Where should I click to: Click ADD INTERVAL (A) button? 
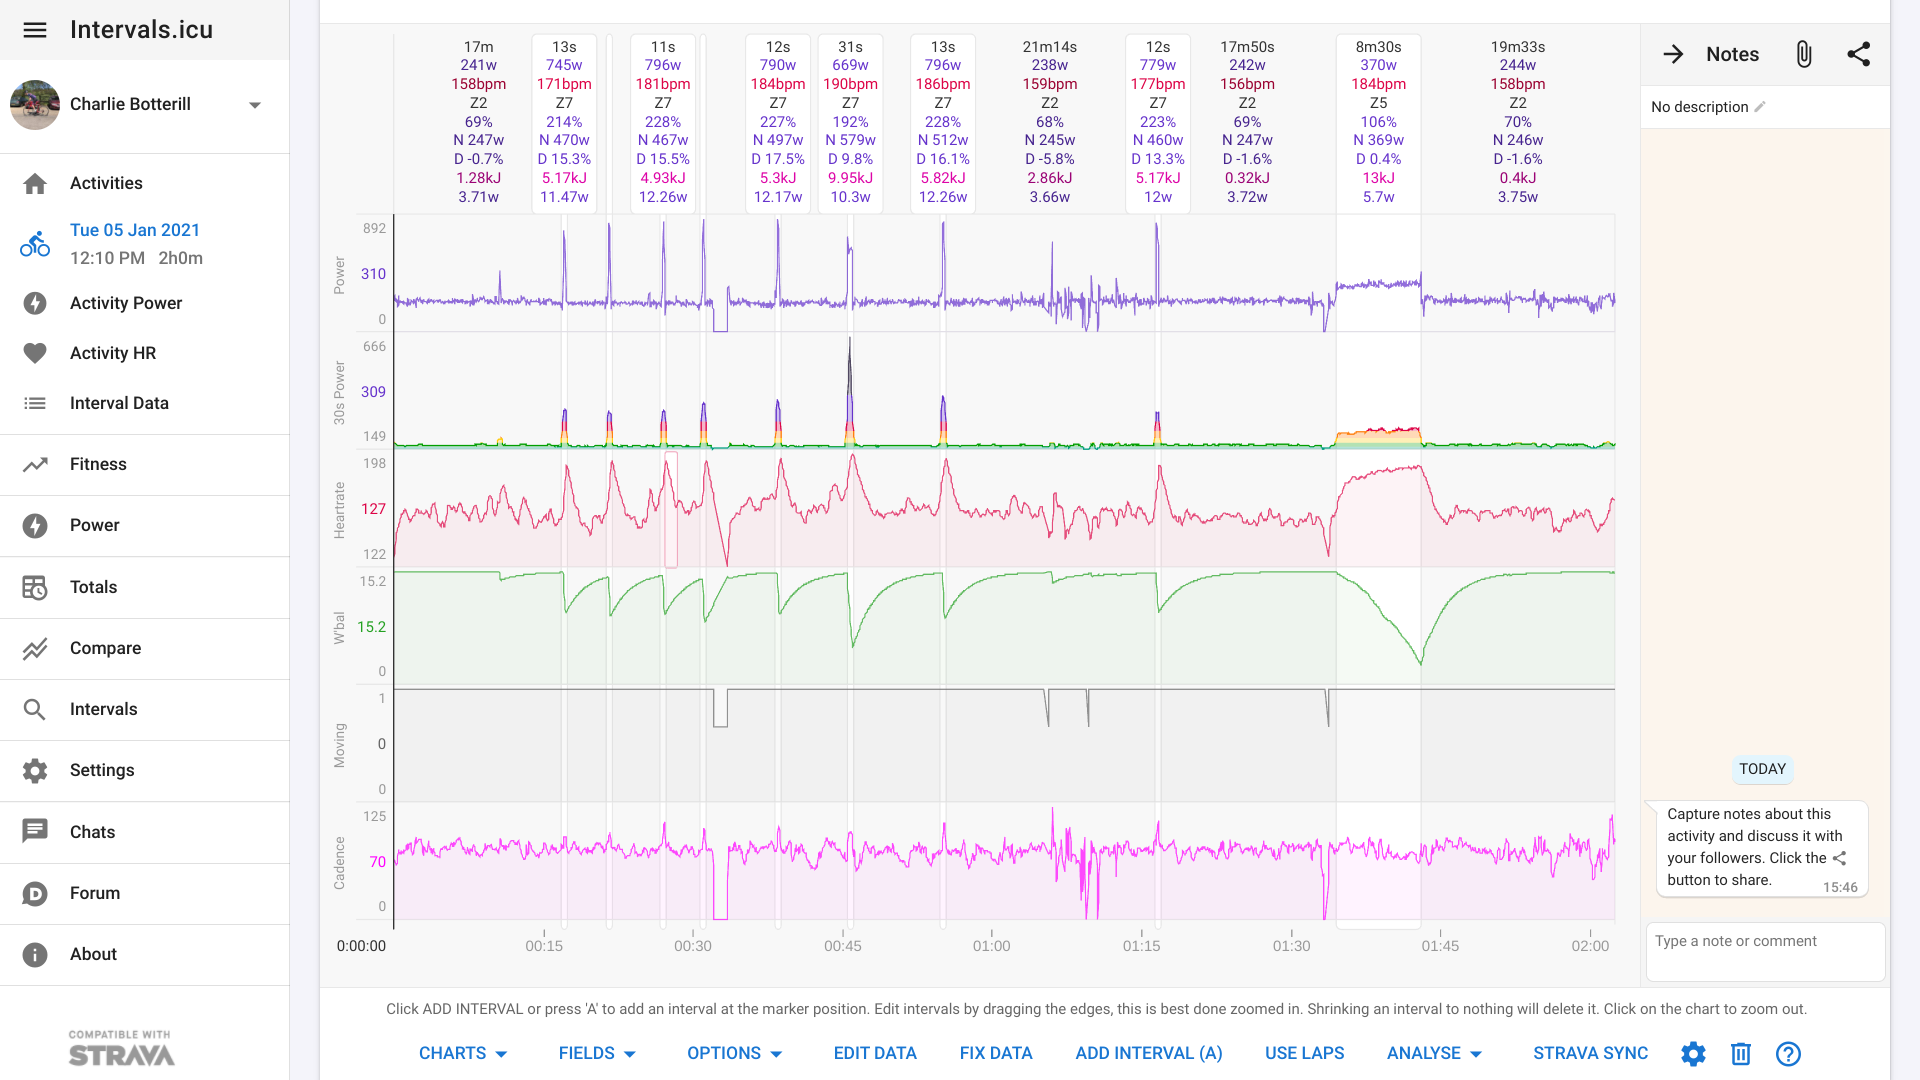[x=1148, y=1053]
